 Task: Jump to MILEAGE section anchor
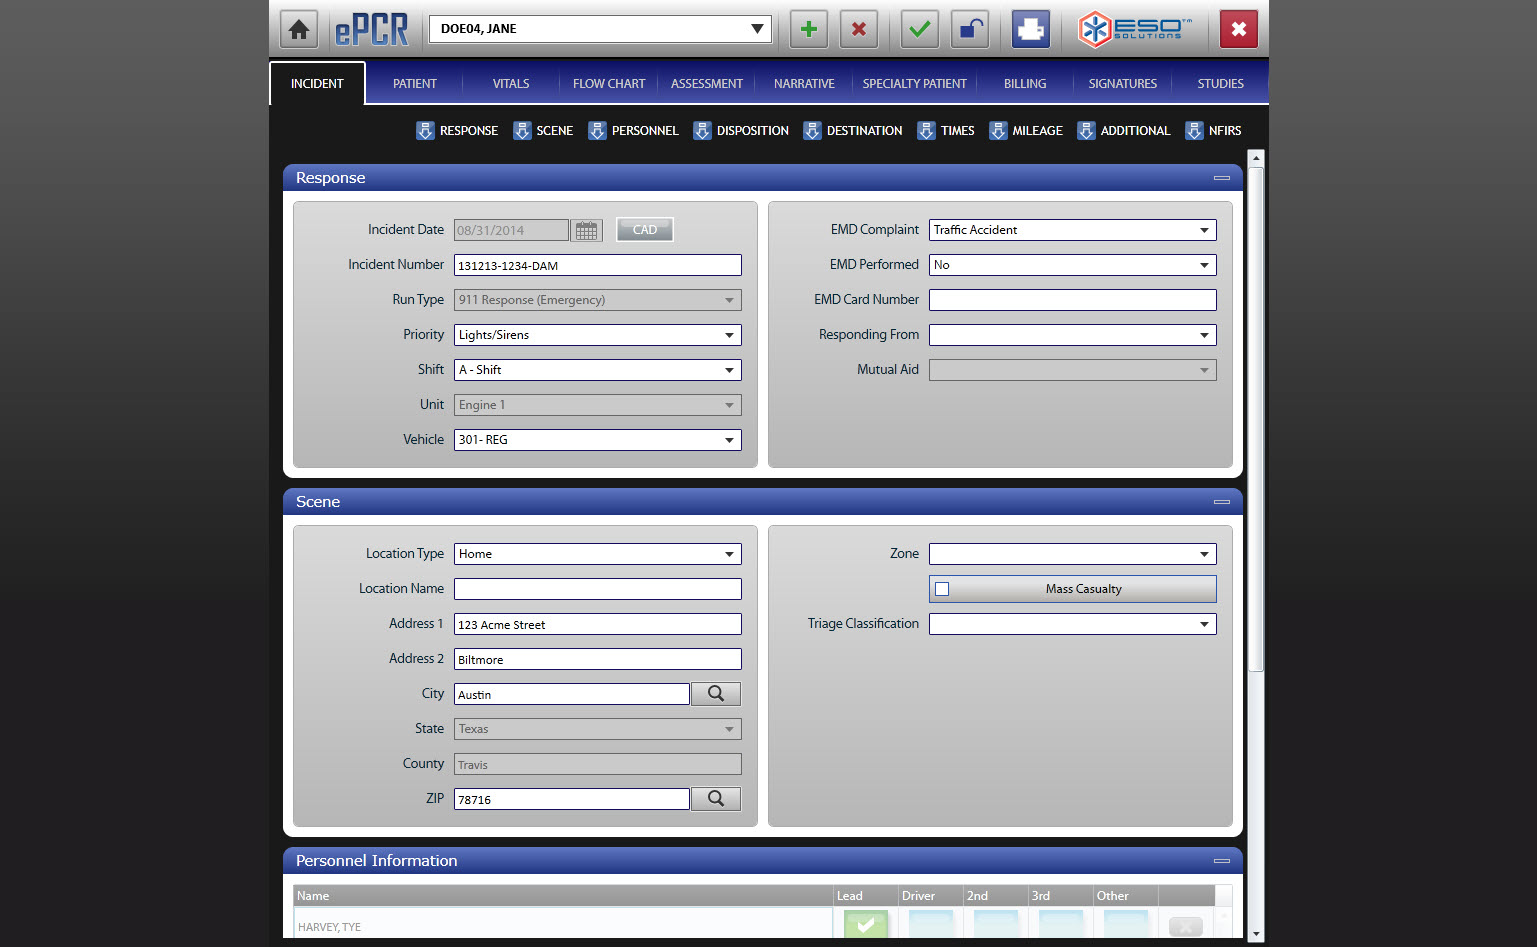tap(1026, 131)
